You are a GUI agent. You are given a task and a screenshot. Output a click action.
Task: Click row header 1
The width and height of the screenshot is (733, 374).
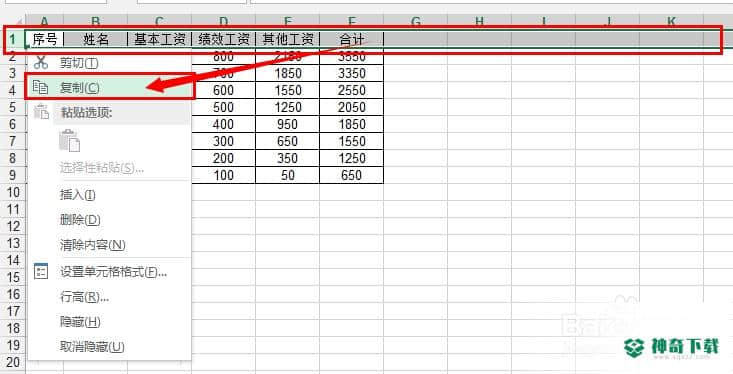pyautogui.click(x=13, y=39)
